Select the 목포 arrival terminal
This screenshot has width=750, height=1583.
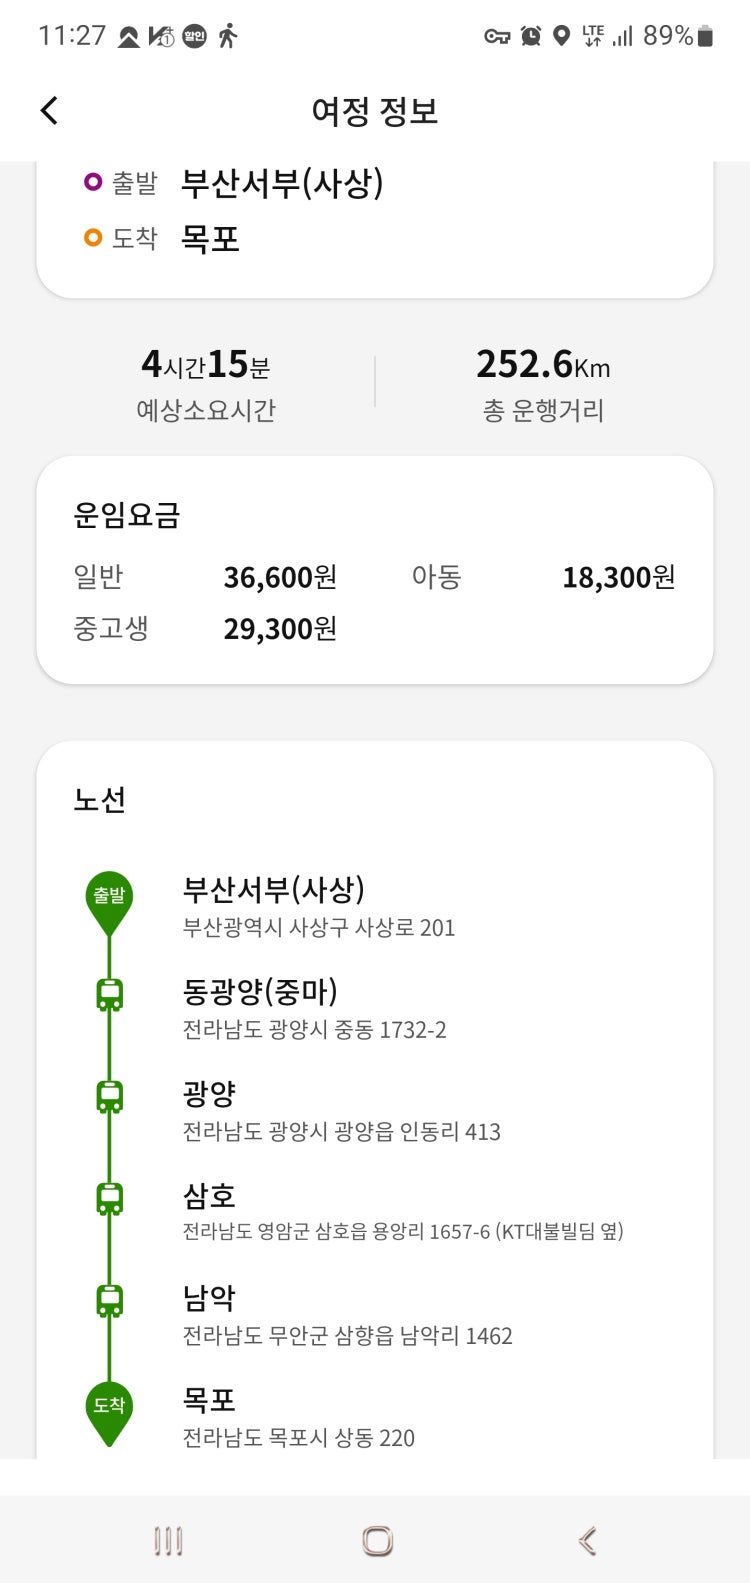210,238
